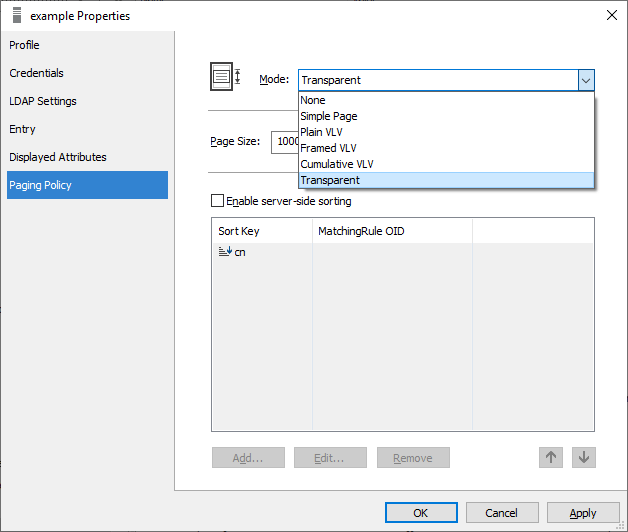The width and height of the screenshot is (628, 532).
Task: Go to Displayed Attributes section
Action: pyautogui.click(x=58, y=157)
